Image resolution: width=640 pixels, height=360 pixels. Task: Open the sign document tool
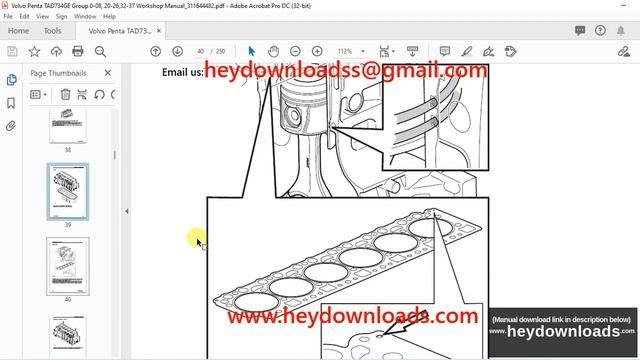(489, 51)
